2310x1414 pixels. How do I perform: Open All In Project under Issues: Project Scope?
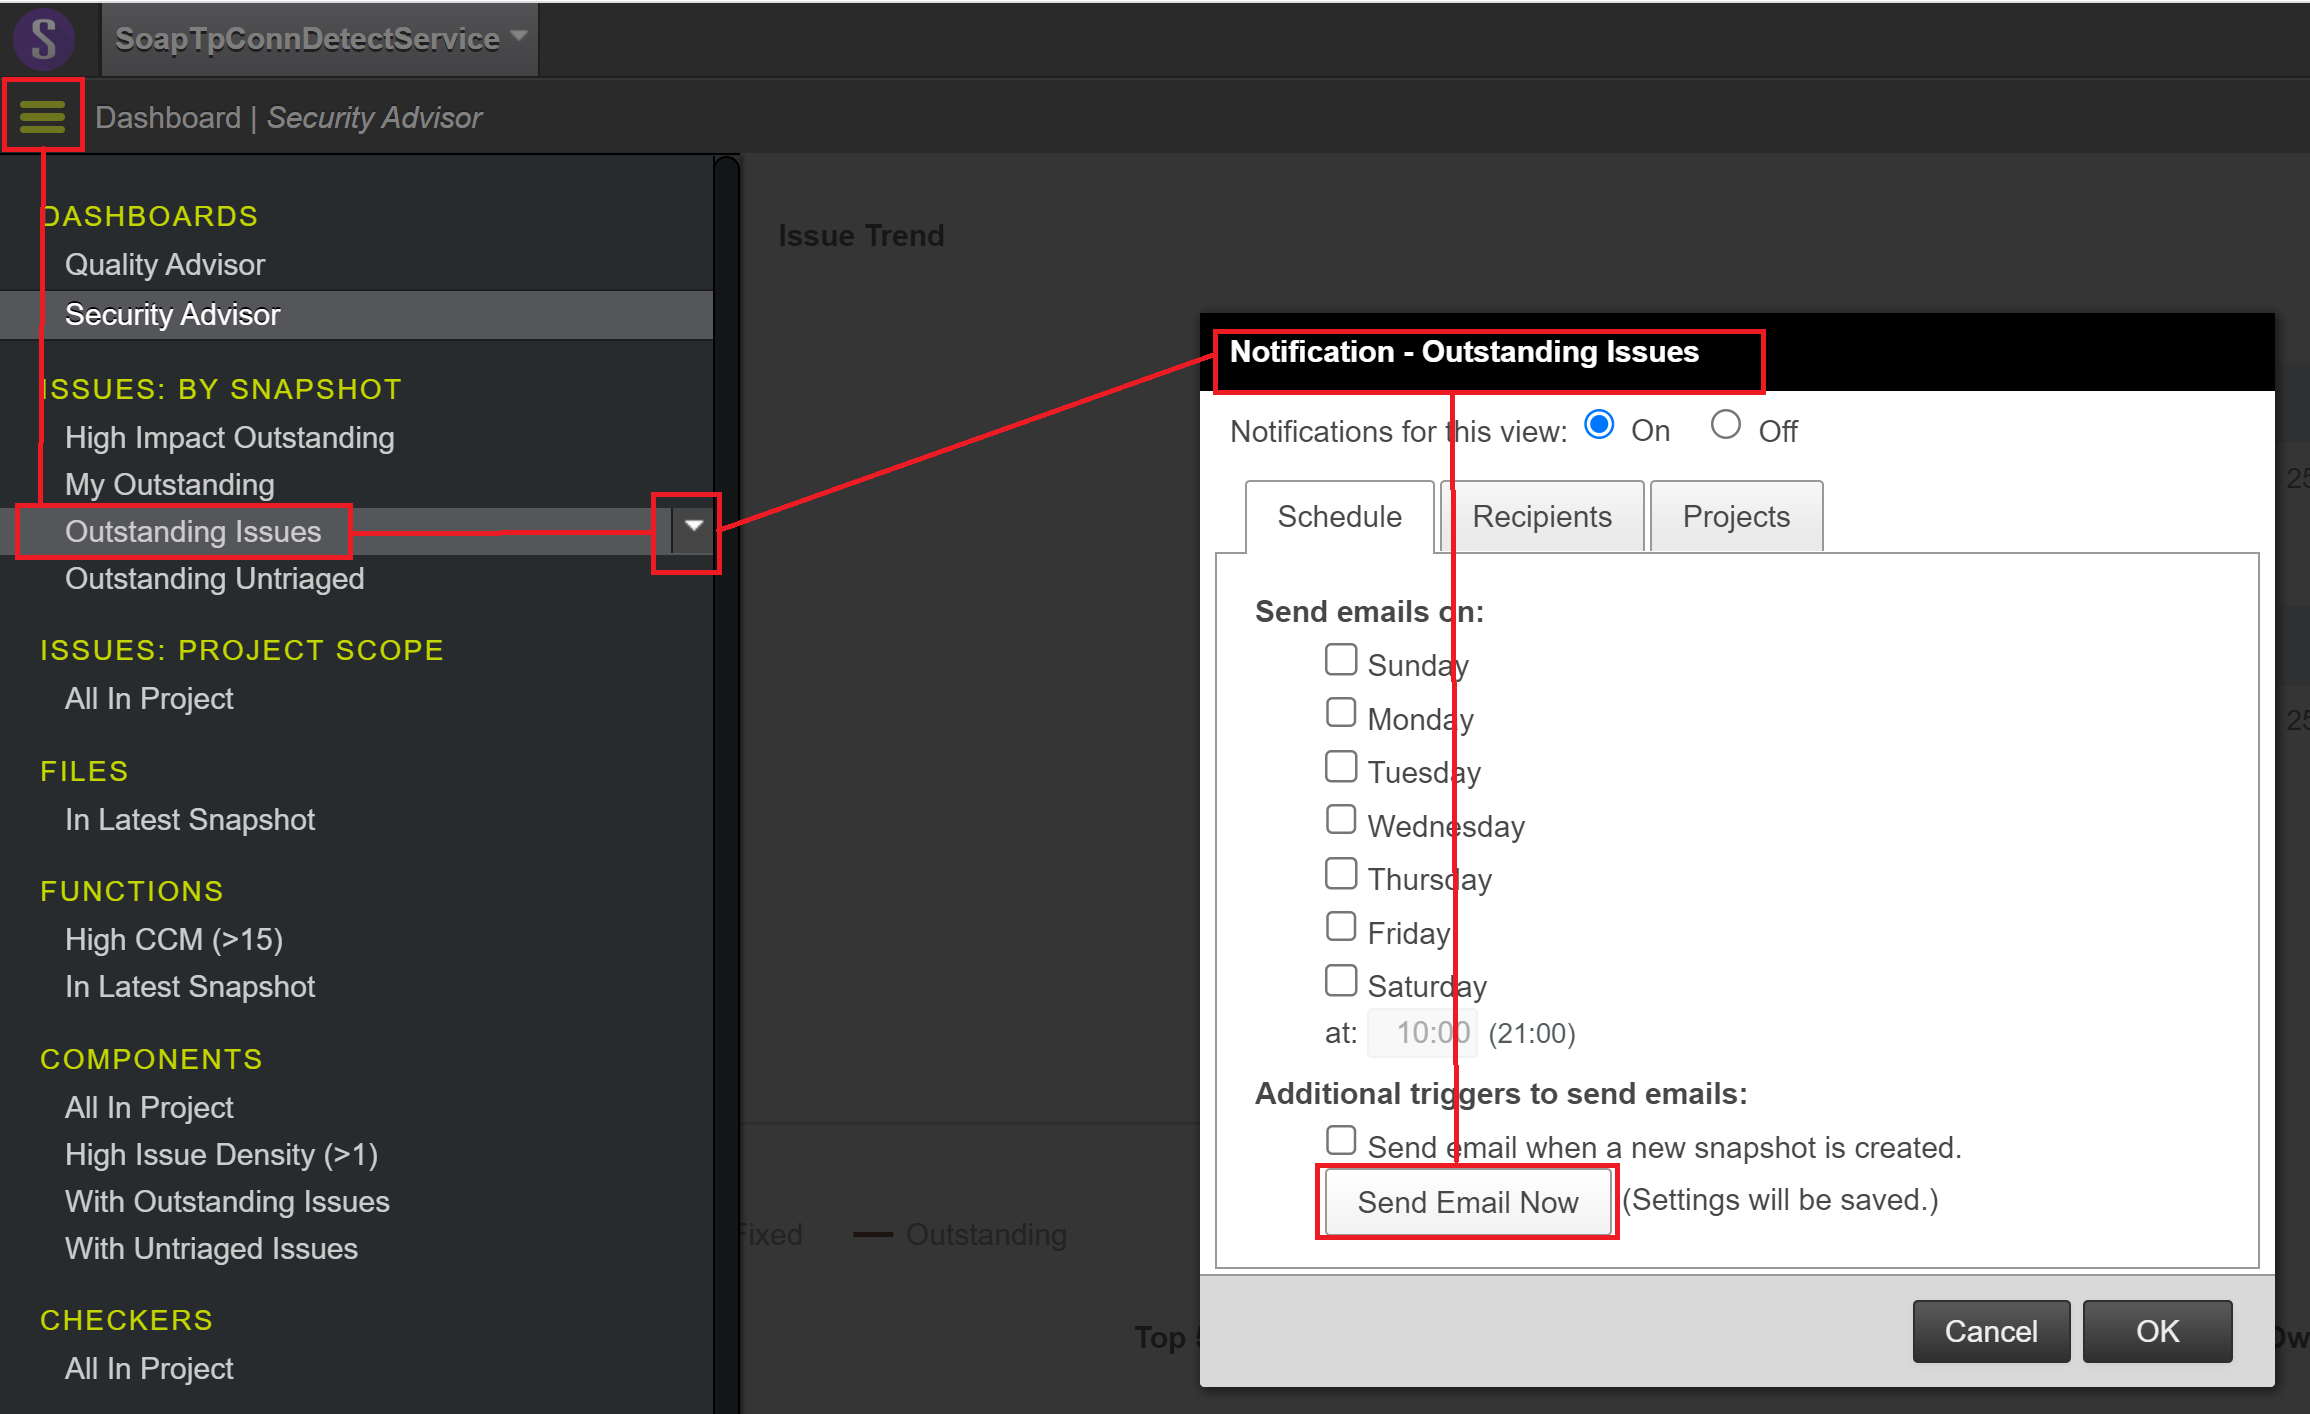click(x=149, y=699)
